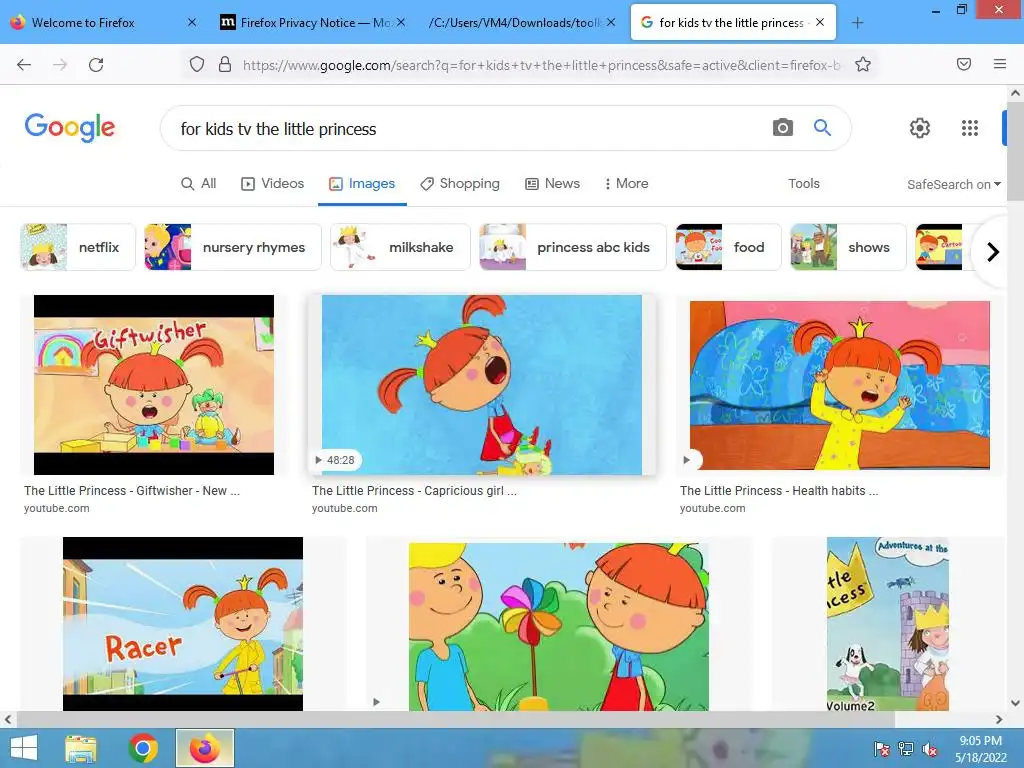Screen dimensions: 1024x768
Task: Reload the current page
Action: [96, 65]
